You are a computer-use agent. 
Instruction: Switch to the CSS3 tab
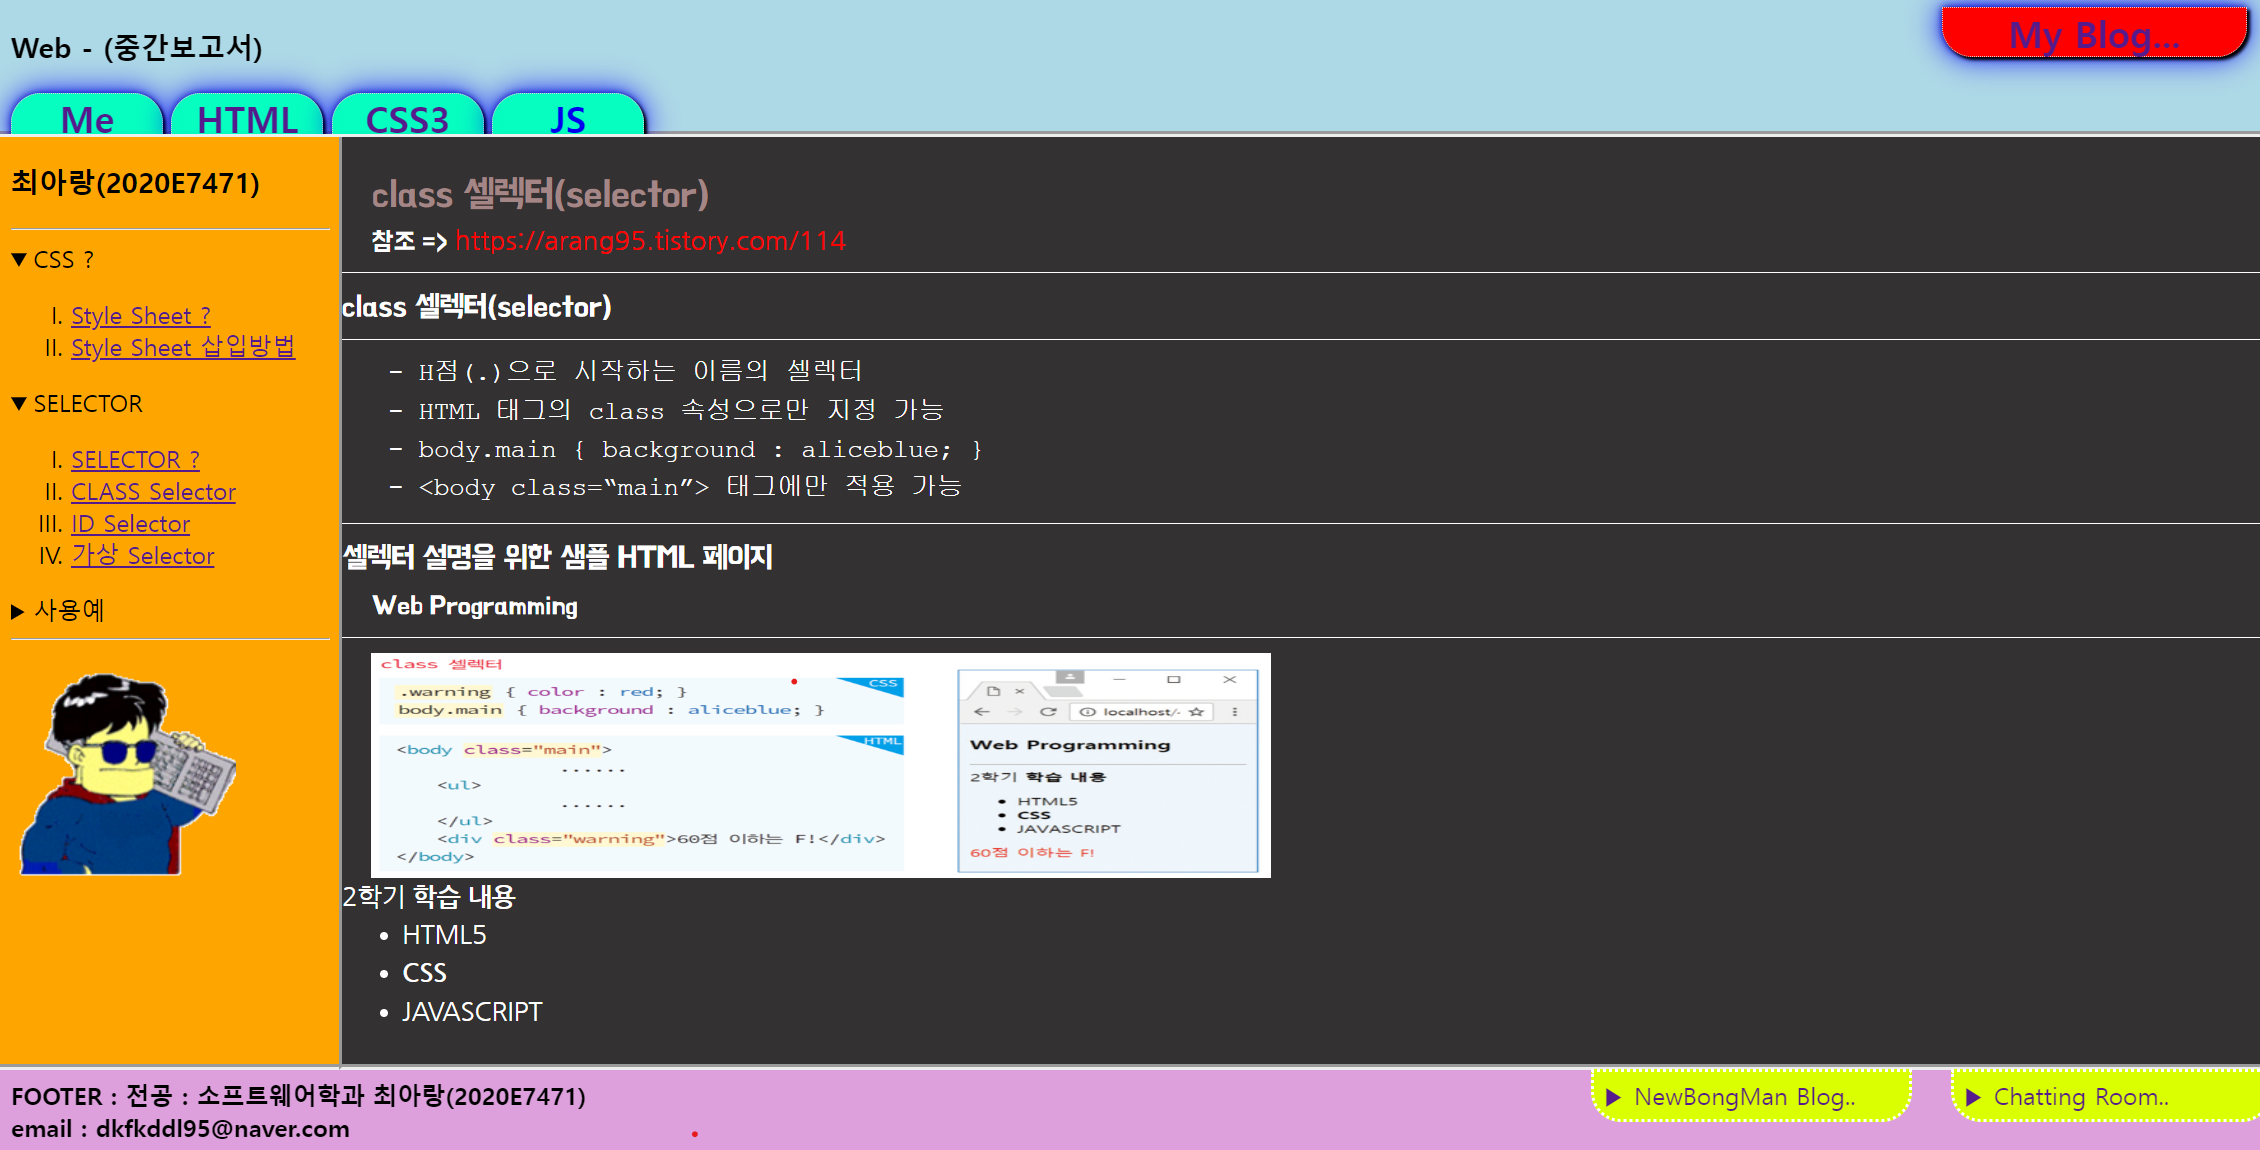click(x=407, y=118)
